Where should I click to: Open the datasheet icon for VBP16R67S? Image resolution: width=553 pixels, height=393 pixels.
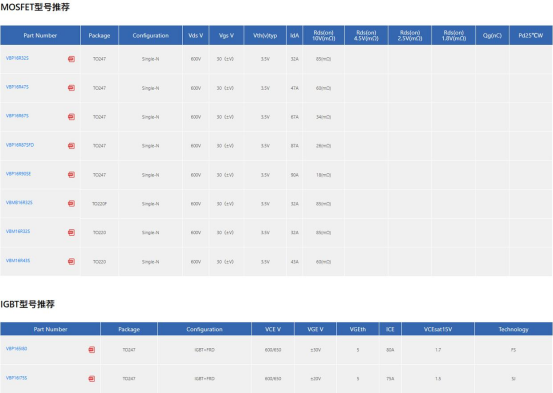click(71, 117)
